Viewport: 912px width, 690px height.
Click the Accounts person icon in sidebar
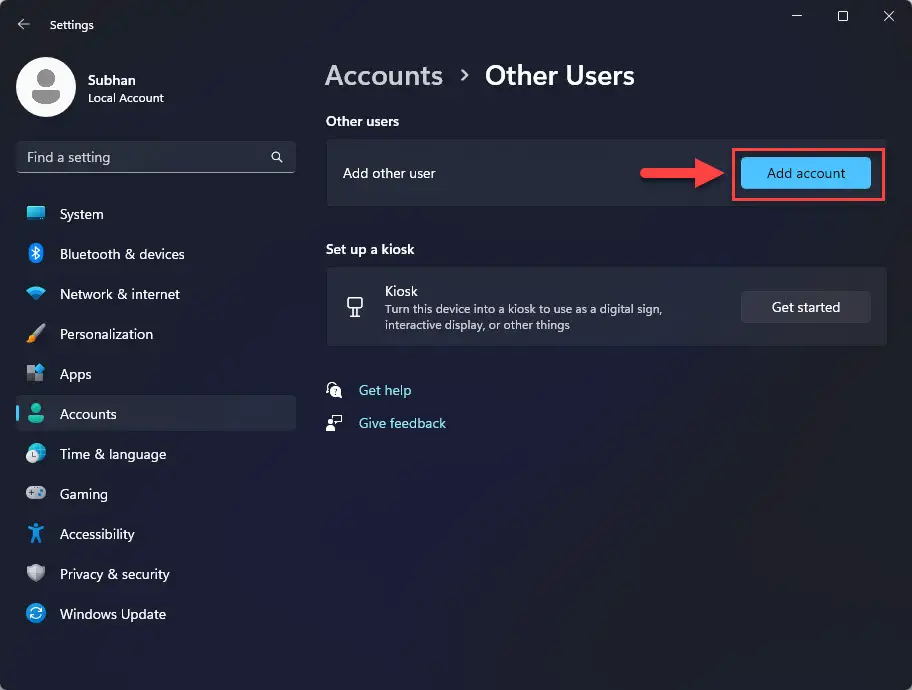point(36,413)
